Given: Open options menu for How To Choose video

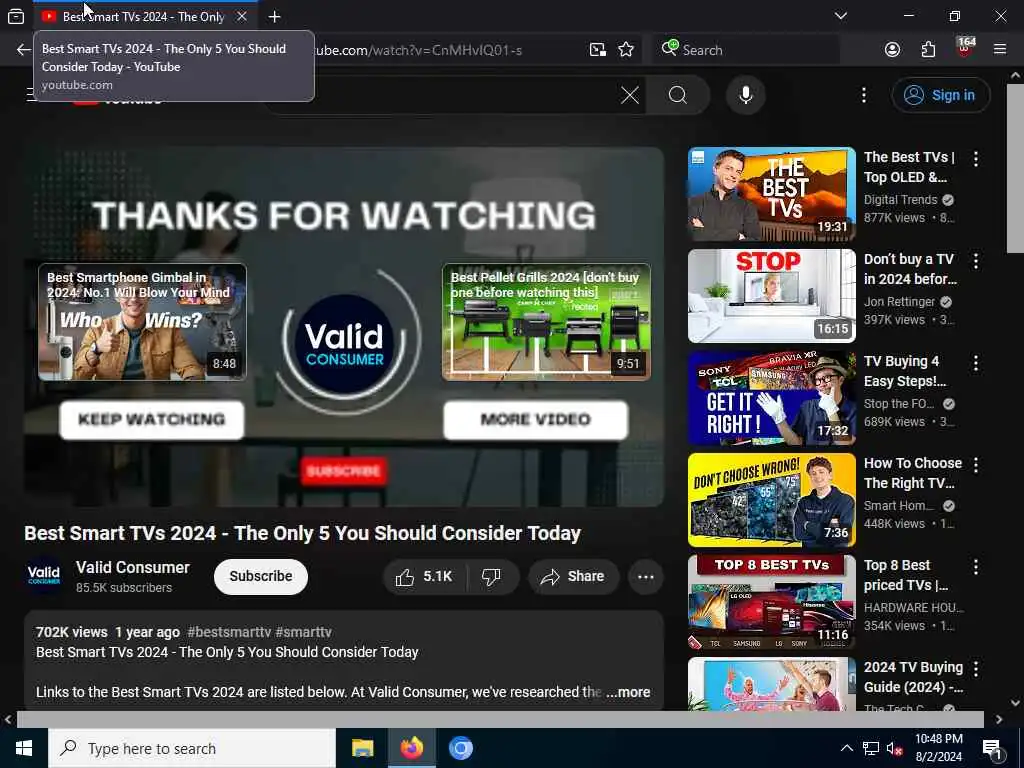Looking at the screenshot, I should click(976, 465).
